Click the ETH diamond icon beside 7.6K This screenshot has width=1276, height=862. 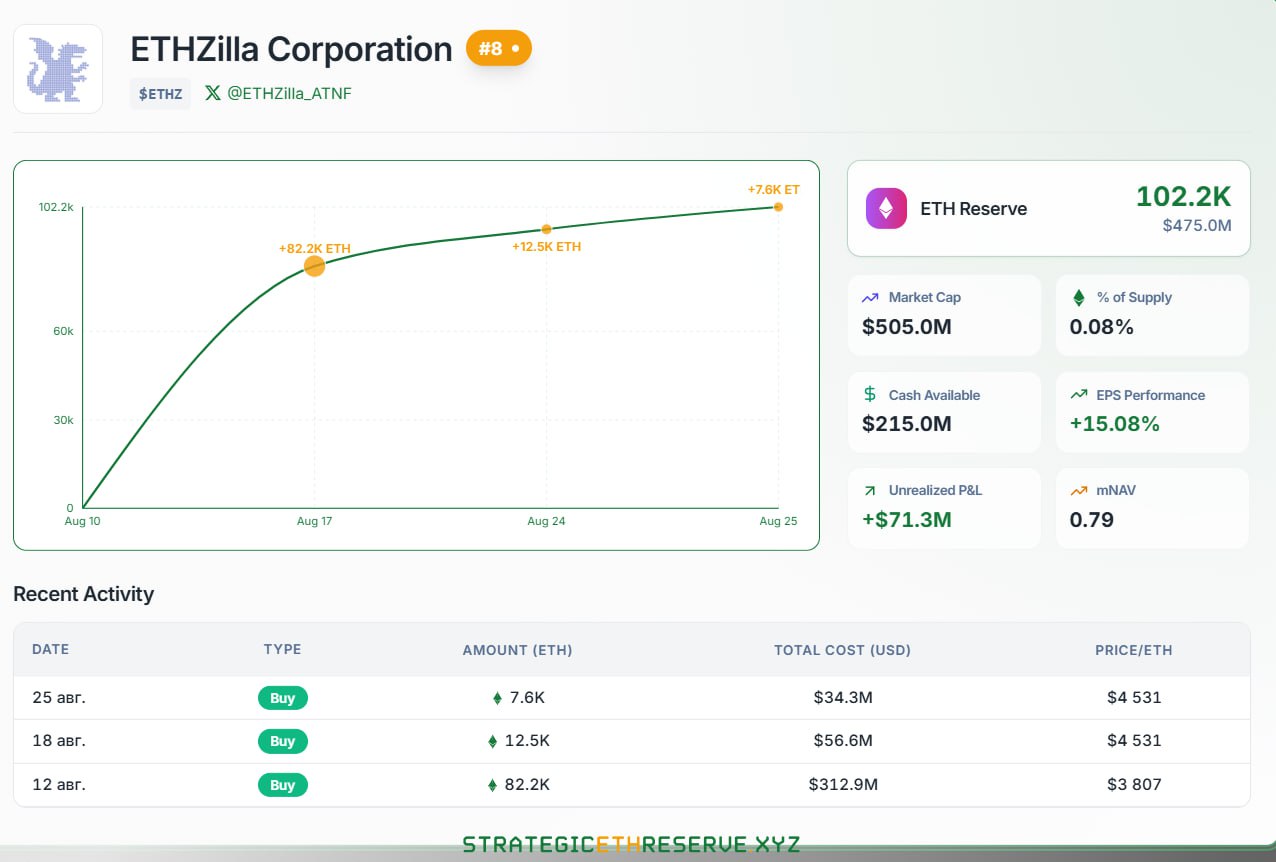(x=498, y=698)
